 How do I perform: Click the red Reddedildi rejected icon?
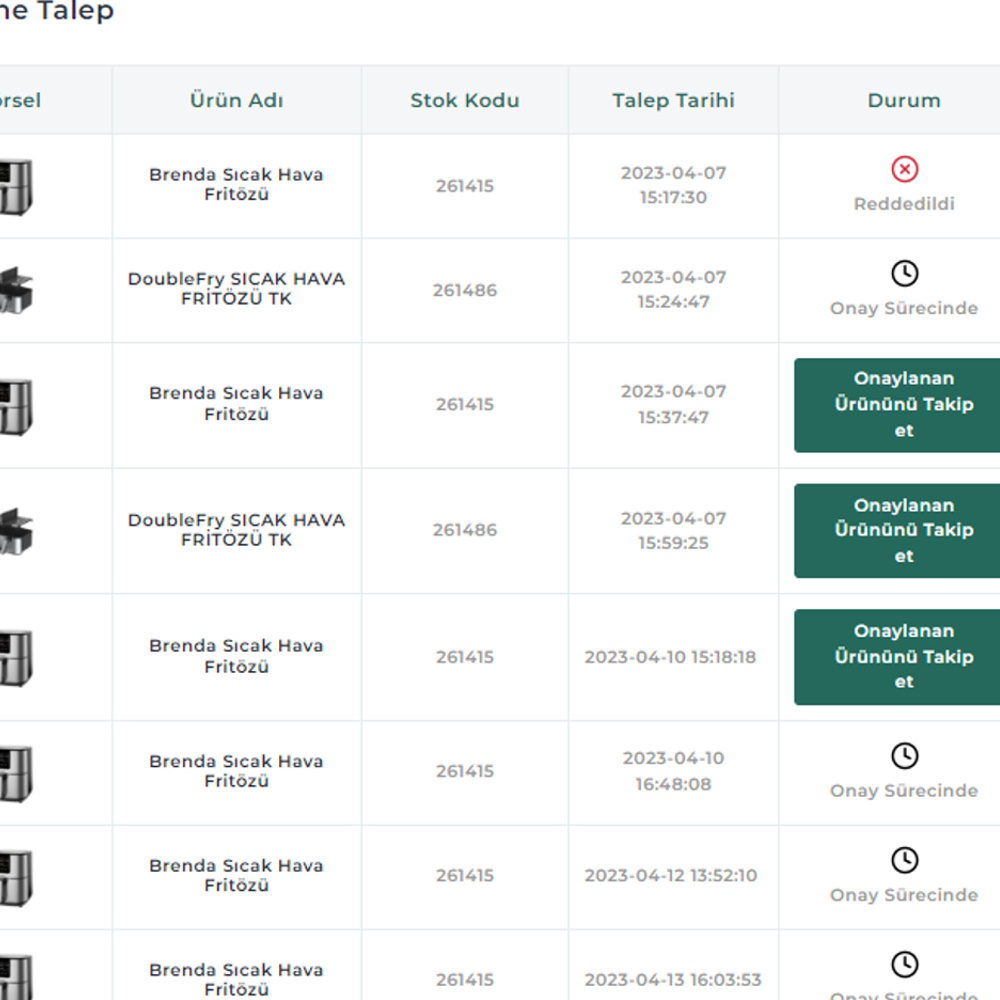coord(904,169)
